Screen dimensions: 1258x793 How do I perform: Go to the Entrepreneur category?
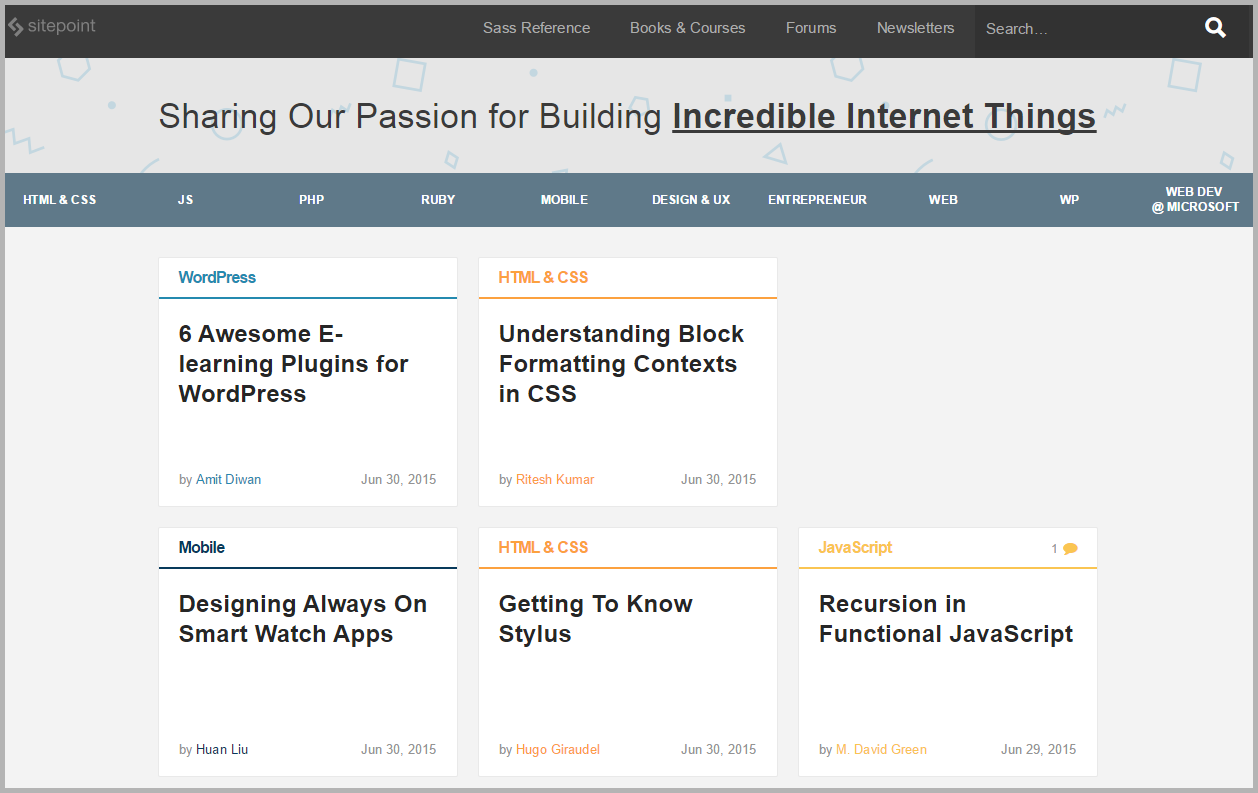817,200
